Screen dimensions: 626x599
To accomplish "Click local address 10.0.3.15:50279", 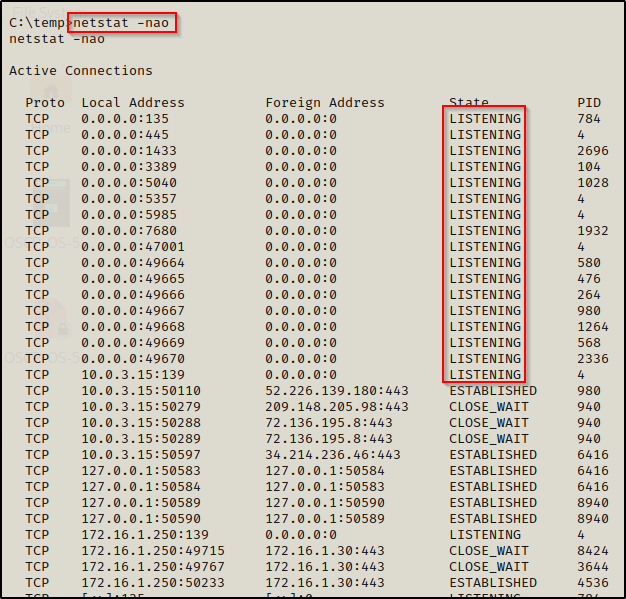I will pos(141,407).
